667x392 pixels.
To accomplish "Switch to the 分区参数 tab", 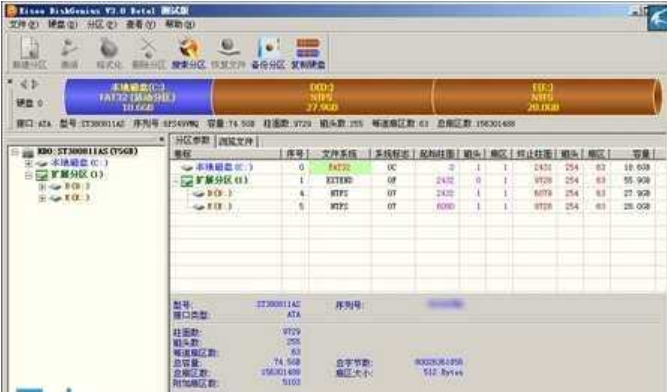I will click(x=193, y=141).
